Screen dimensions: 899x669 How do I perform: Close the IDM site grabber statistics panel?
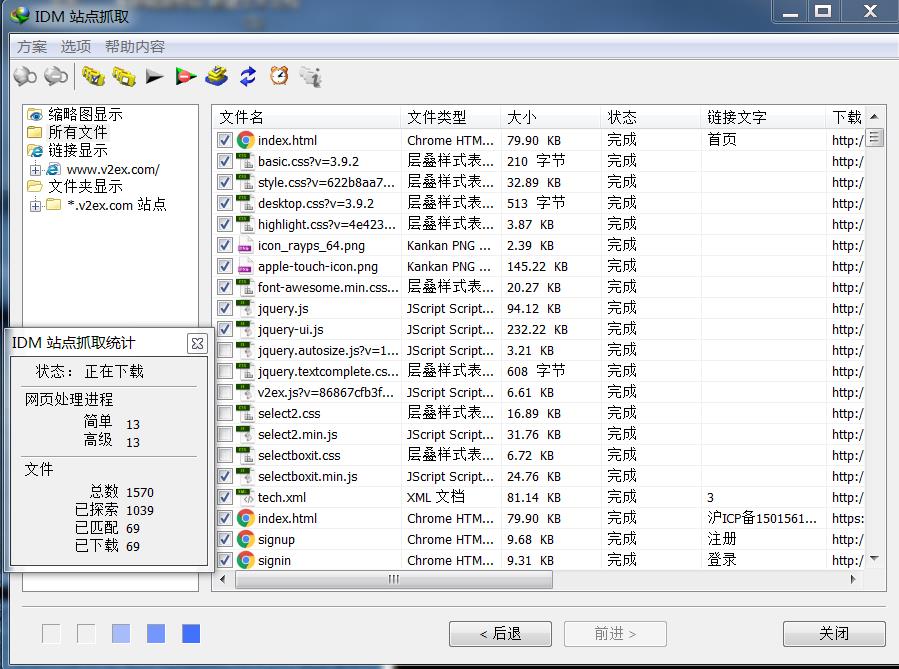tap(197, 343)
